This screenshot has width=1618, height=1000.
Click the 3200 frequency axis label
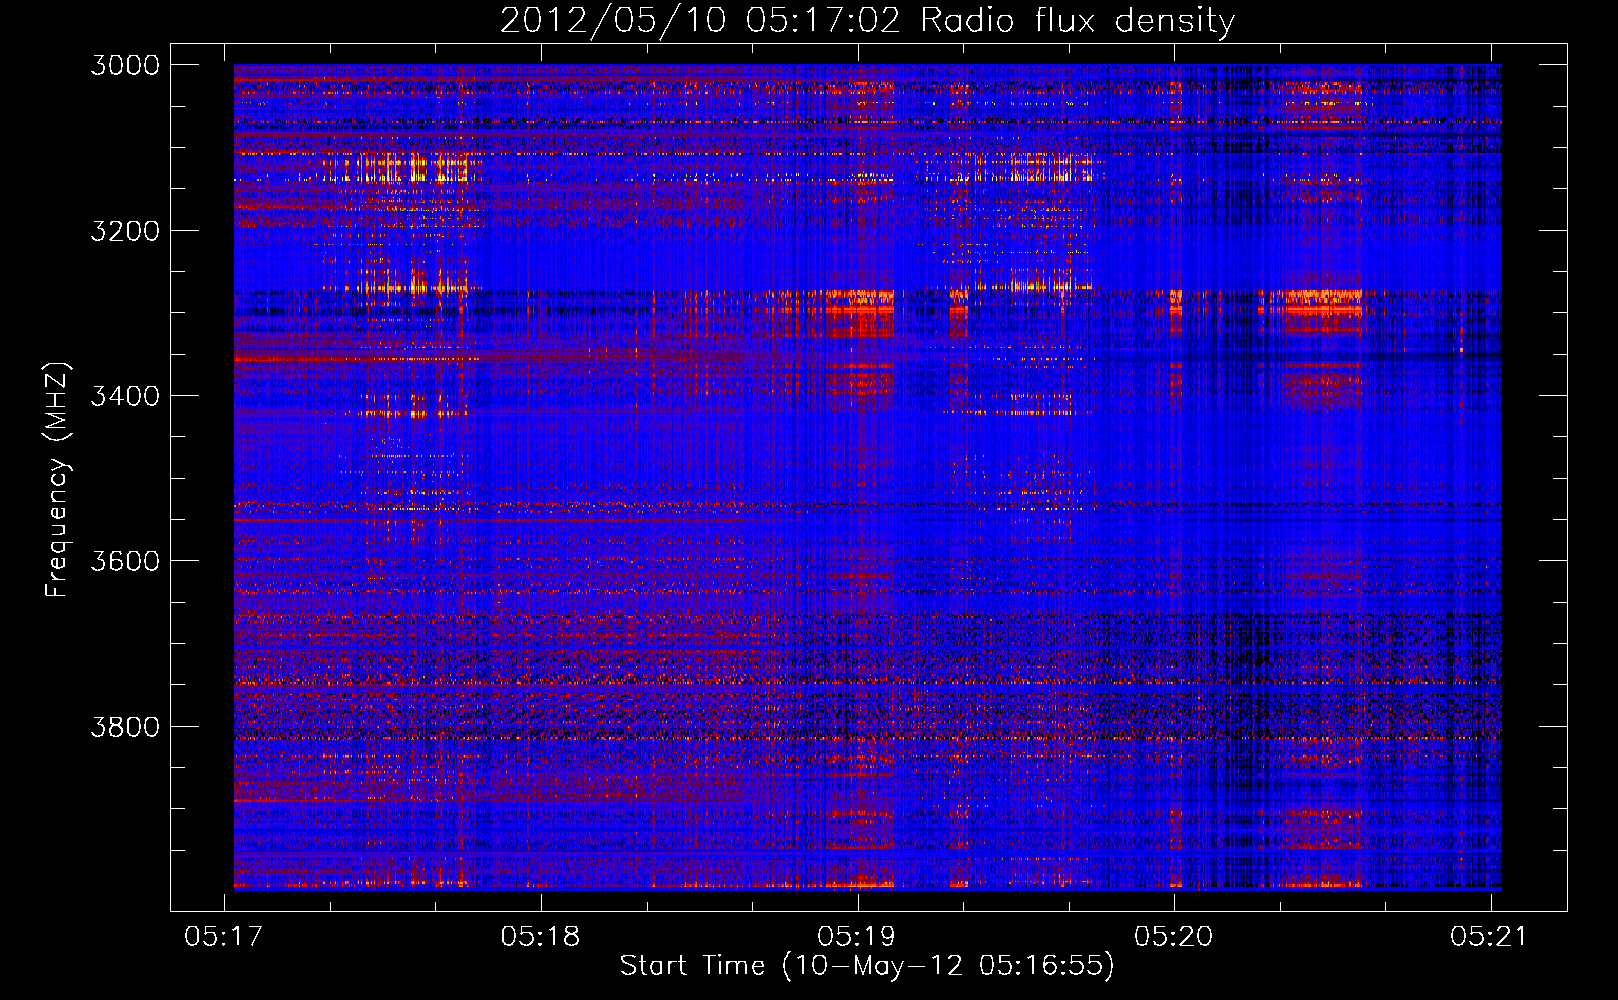click(125, 231)
